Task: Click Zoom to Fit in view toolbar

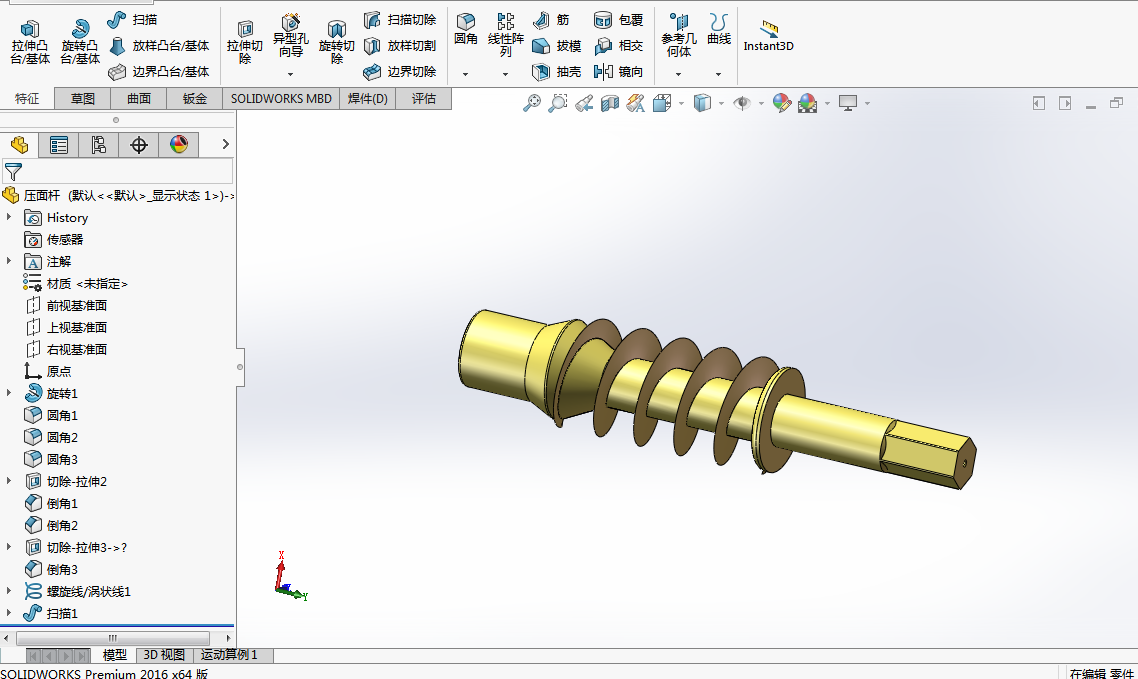Action: point(532,103)
